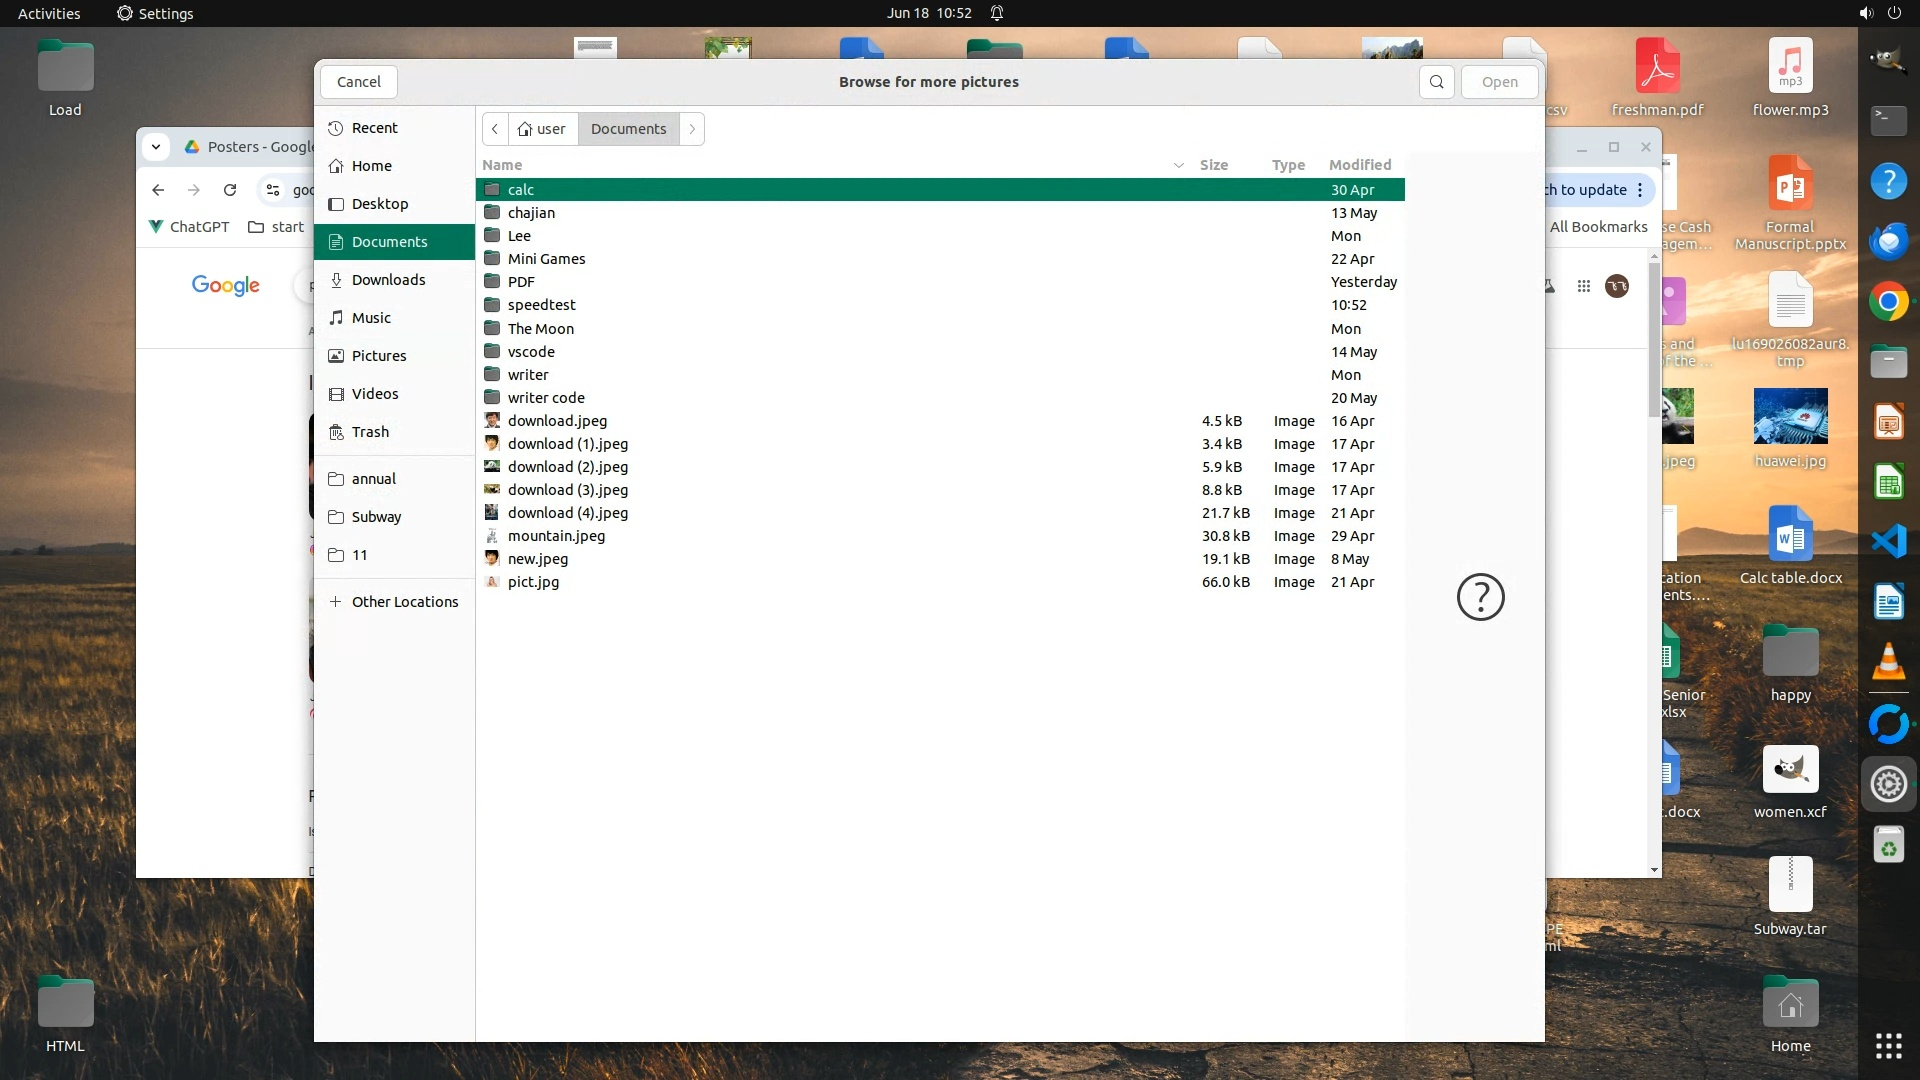This screenshot has height=1080, width=1920.
Task: Launch VLC from the Ubuntu dock
Action: [x=1888, y=663]
